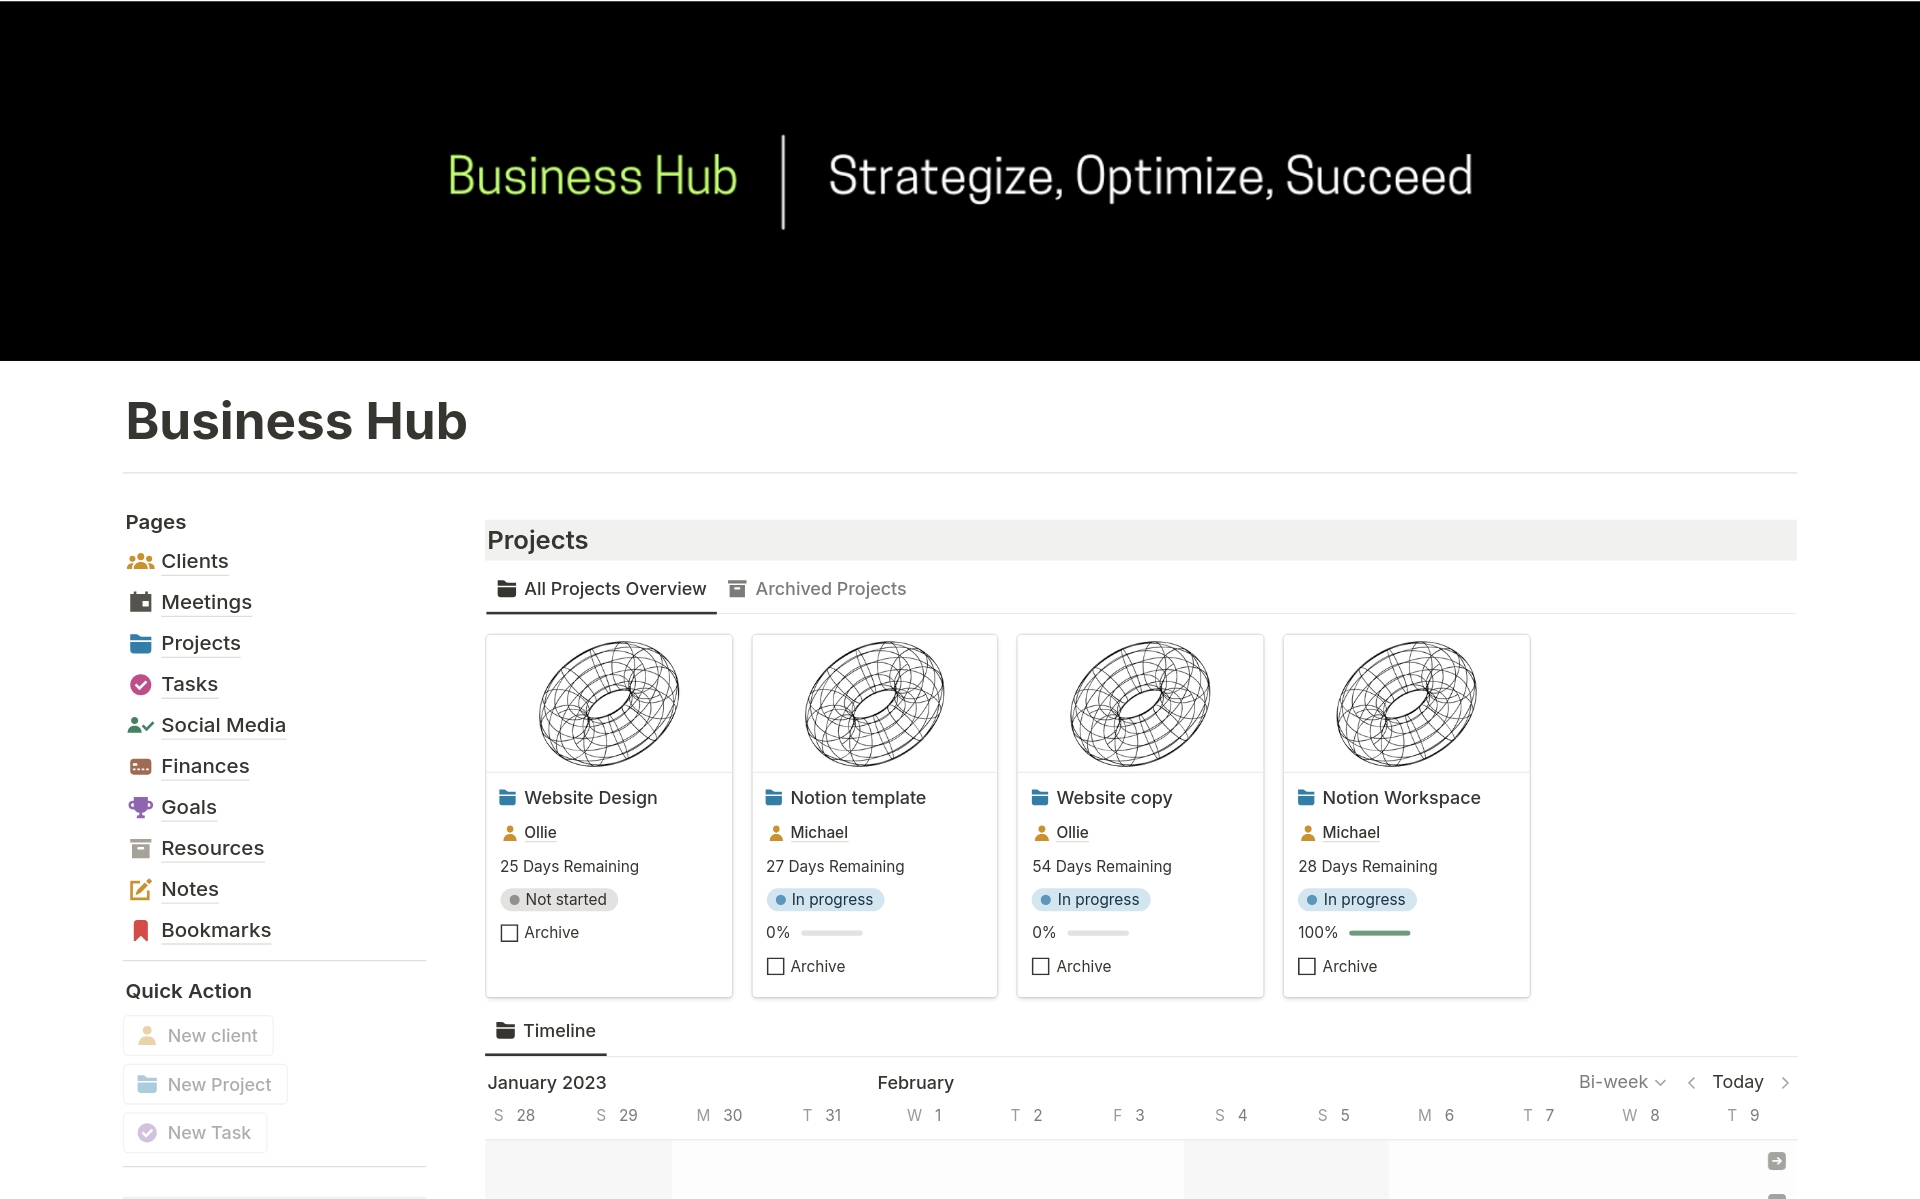Check Archive on the Website copy card
This screenshot has width=1920, height=1199.
click(1041, 966)
